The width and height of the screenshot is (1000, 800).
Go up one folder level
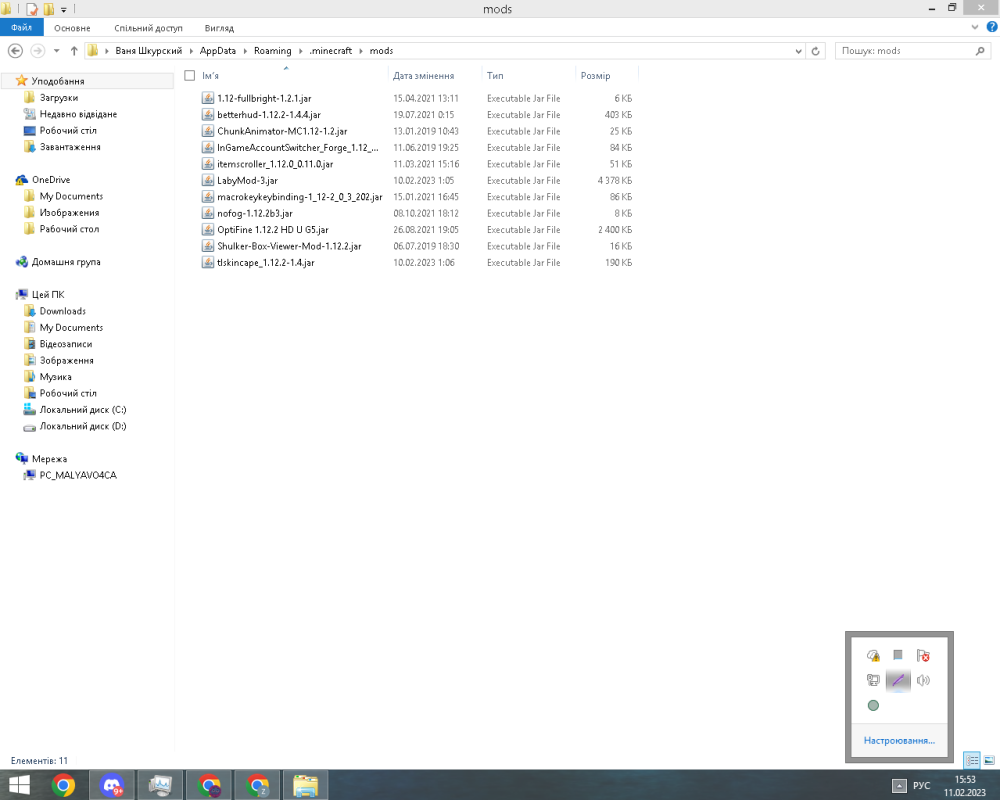(x=74, y=51)
